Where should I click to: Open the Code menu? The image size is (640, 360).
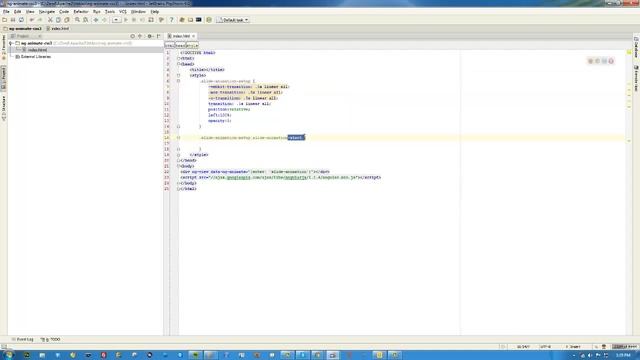[64, 12]
